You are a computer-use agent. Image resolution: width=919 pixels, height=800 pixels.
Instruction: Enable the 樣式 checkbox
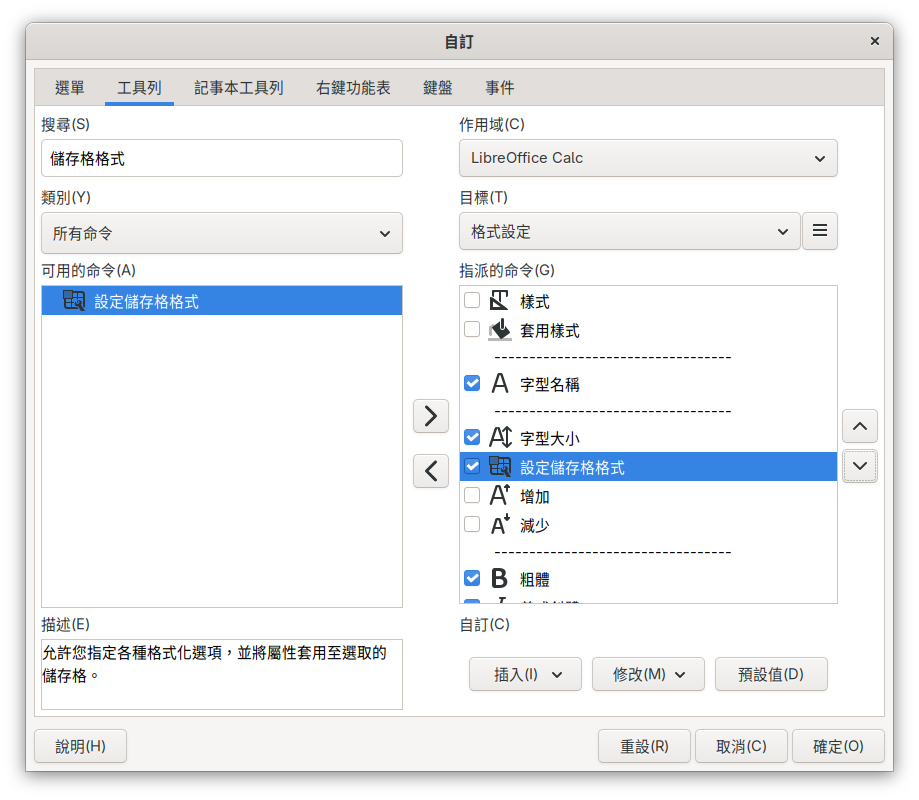click(472, 301)
